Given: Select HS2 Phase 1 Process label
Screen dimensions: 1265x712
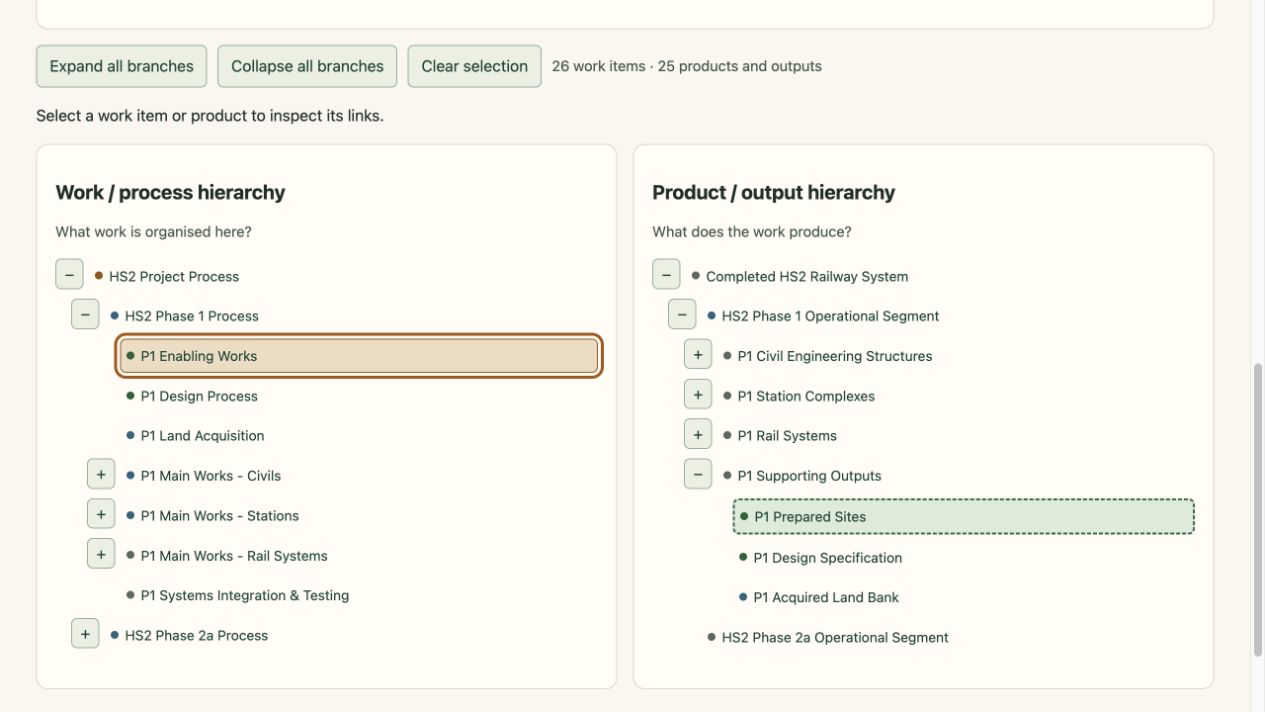Looking at the screenshot, I should click(x=192, y=316).
